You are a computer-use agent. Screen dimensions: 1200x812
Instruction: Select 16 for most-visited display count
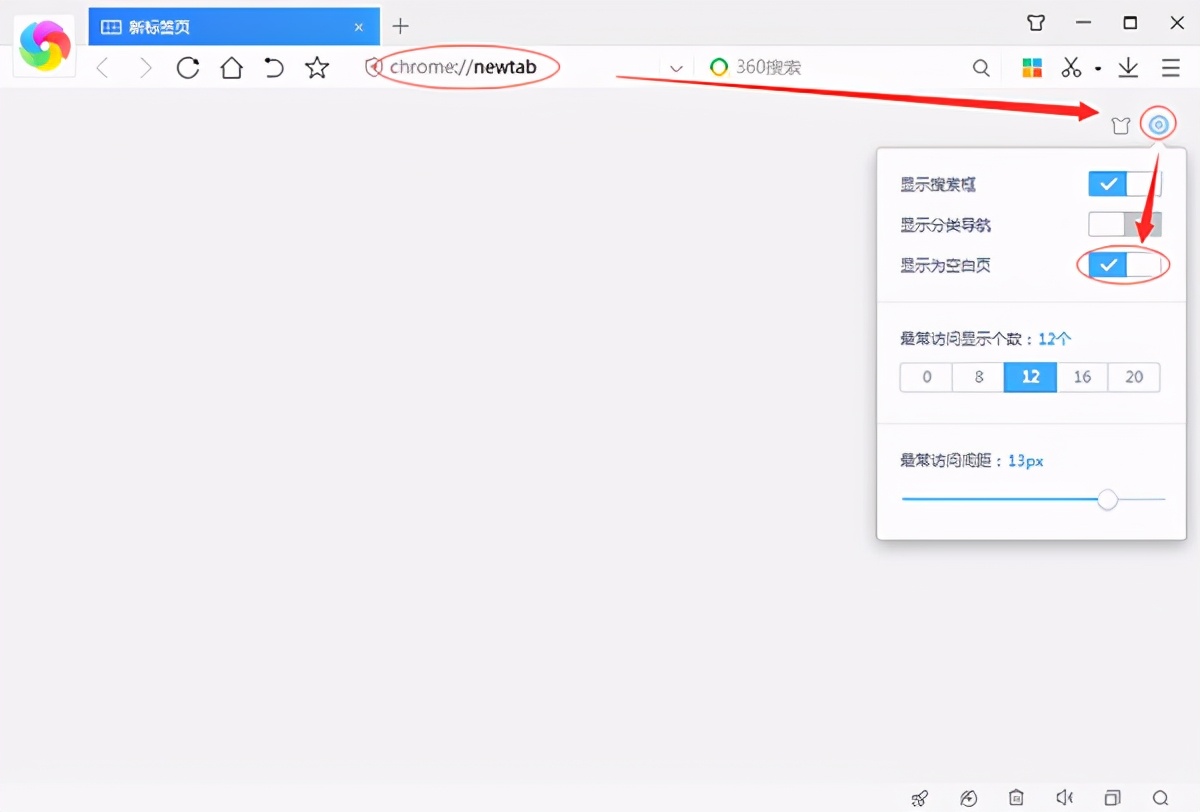click(1082, 377)
